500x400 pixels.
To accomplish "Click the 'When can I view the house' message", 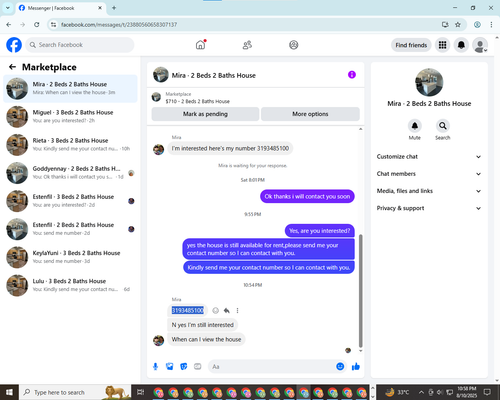I will click(x=206, y=339).
